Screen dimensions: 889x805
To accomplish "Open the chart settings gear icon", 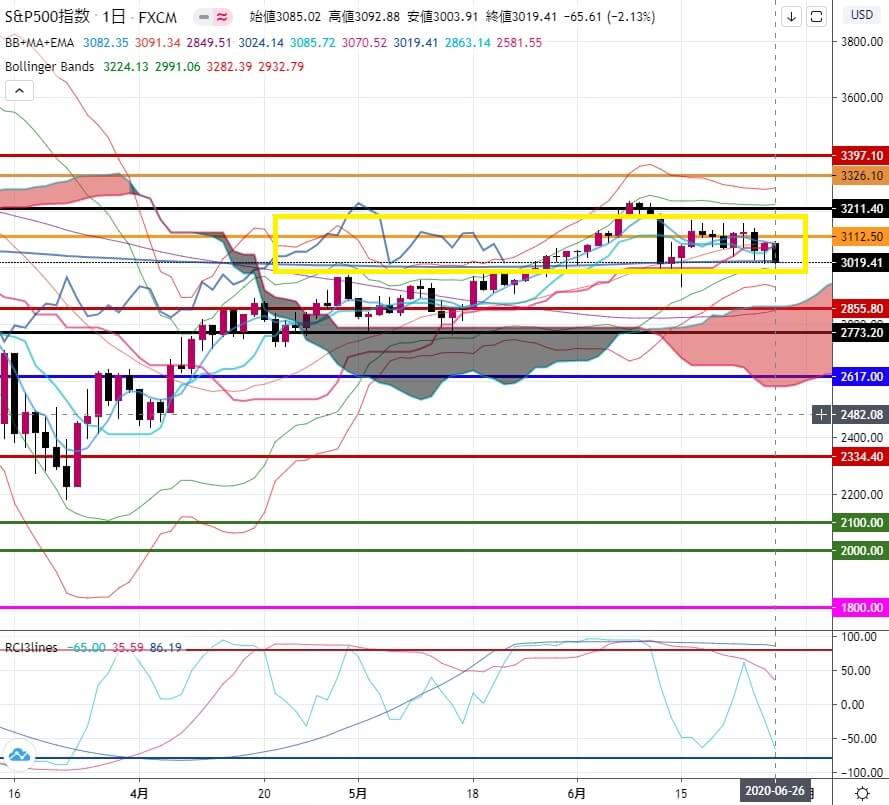I will 862,793.
